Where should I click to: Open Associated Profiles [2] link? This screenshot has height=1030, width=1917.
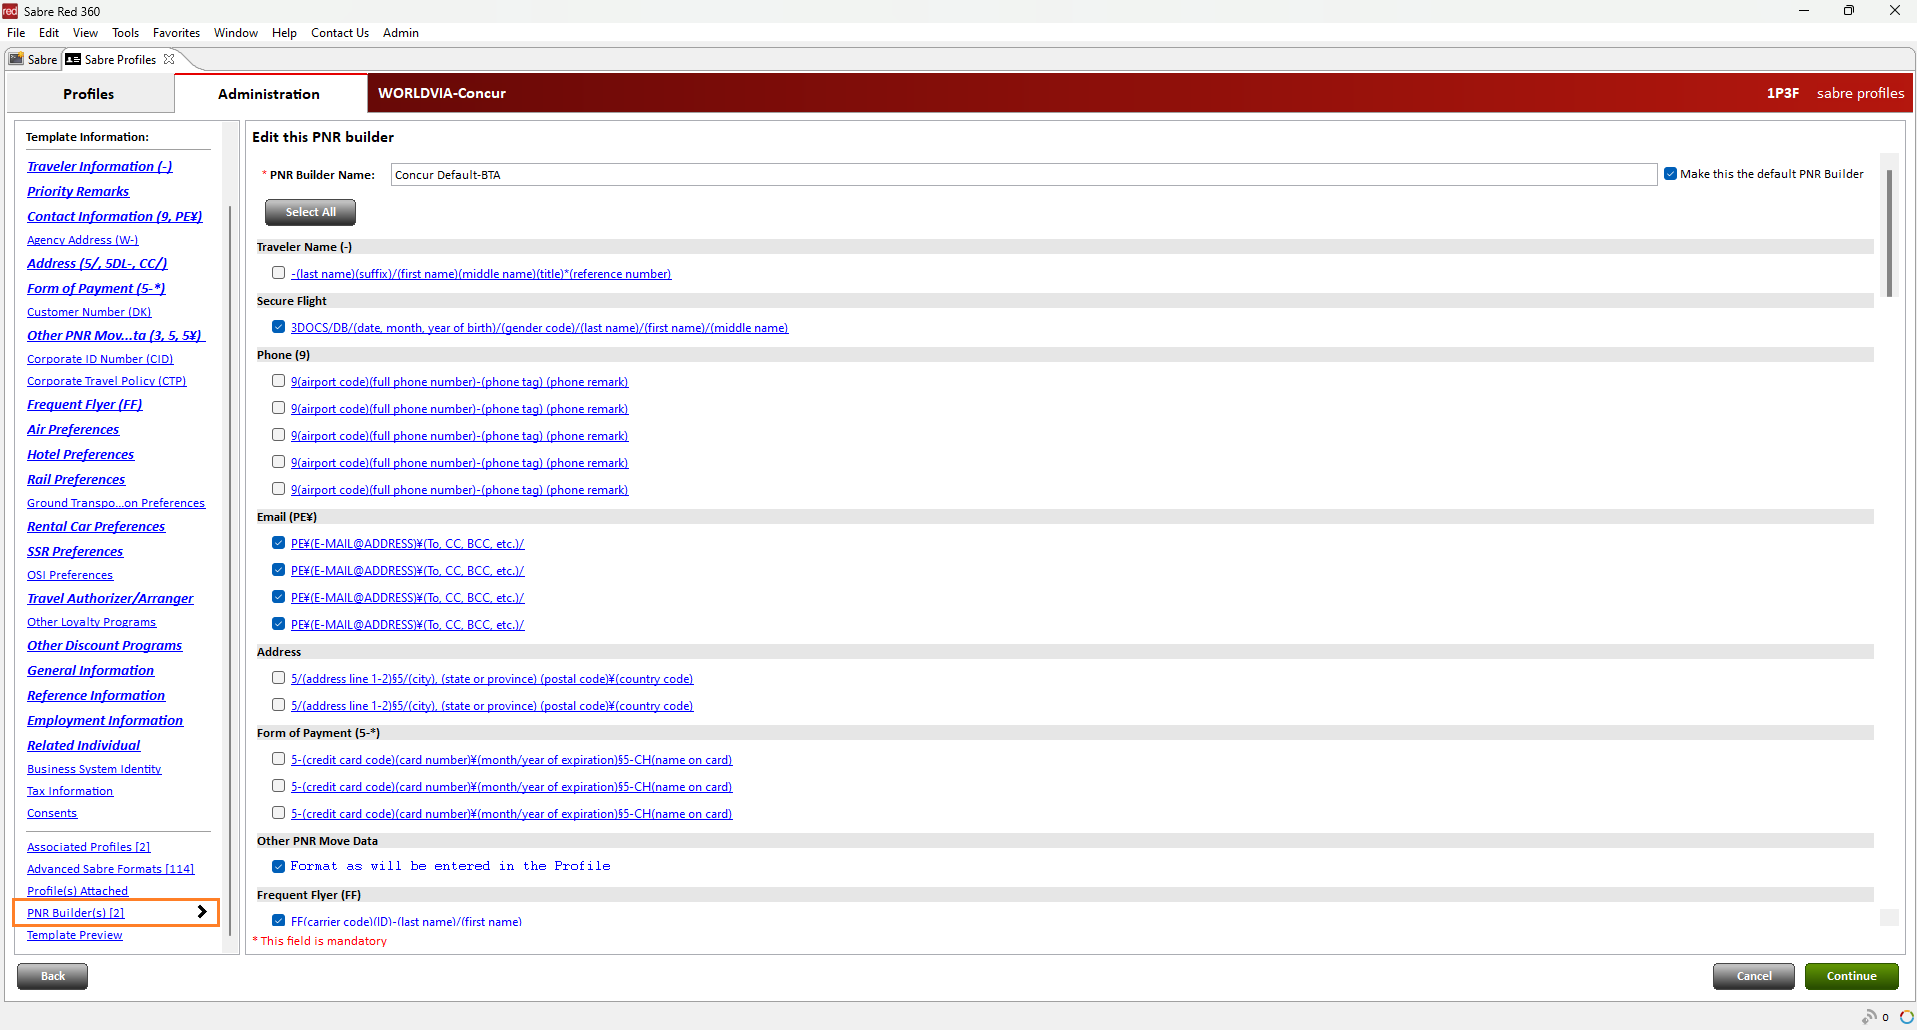pos(88,847)
